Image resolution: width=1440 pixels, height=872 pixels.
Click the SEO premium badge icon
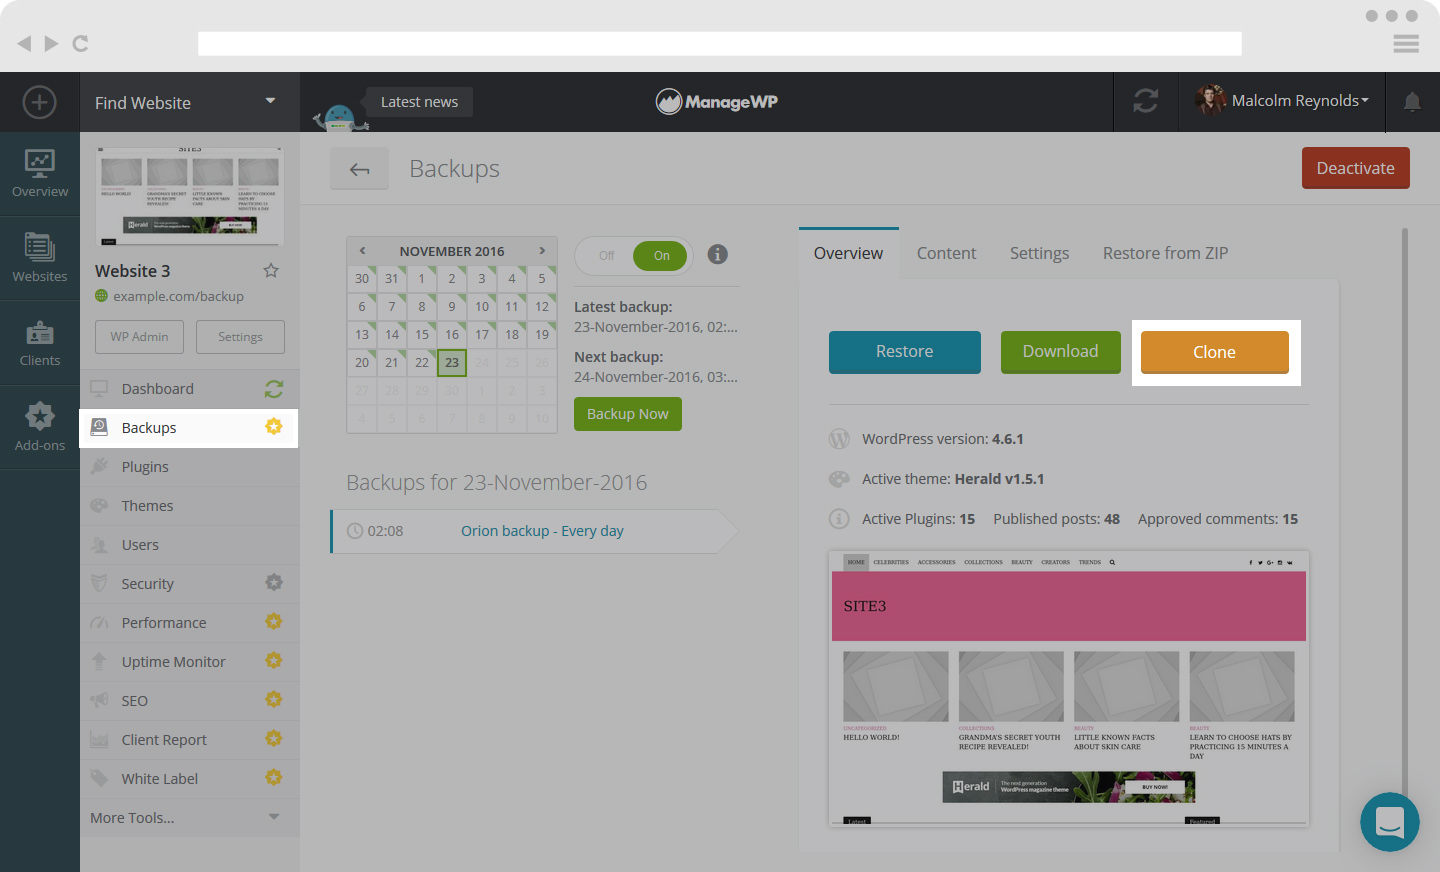(274, 699)
